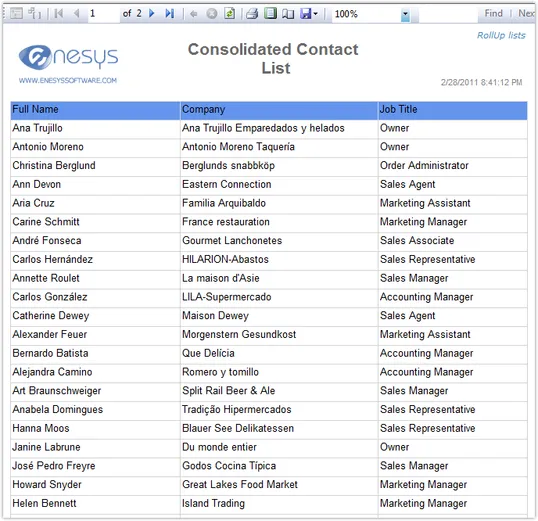
Task: Click the parameters toggle icon
Action: pyautogui.click(x=34, y=14)
